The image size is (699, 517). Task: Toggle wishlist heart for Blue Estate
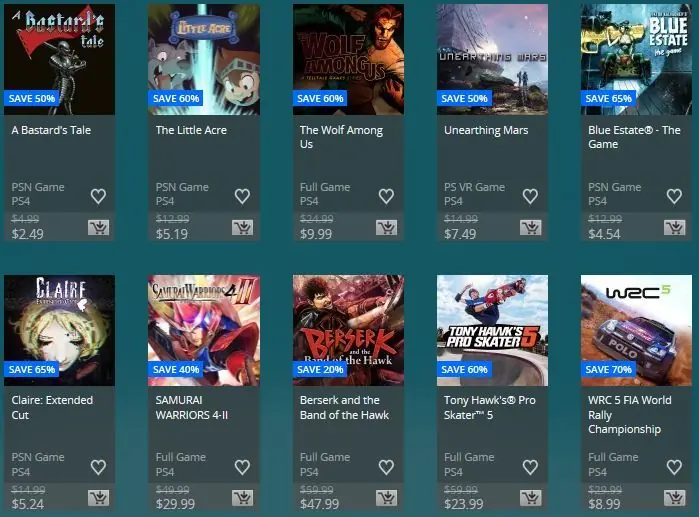674,196
